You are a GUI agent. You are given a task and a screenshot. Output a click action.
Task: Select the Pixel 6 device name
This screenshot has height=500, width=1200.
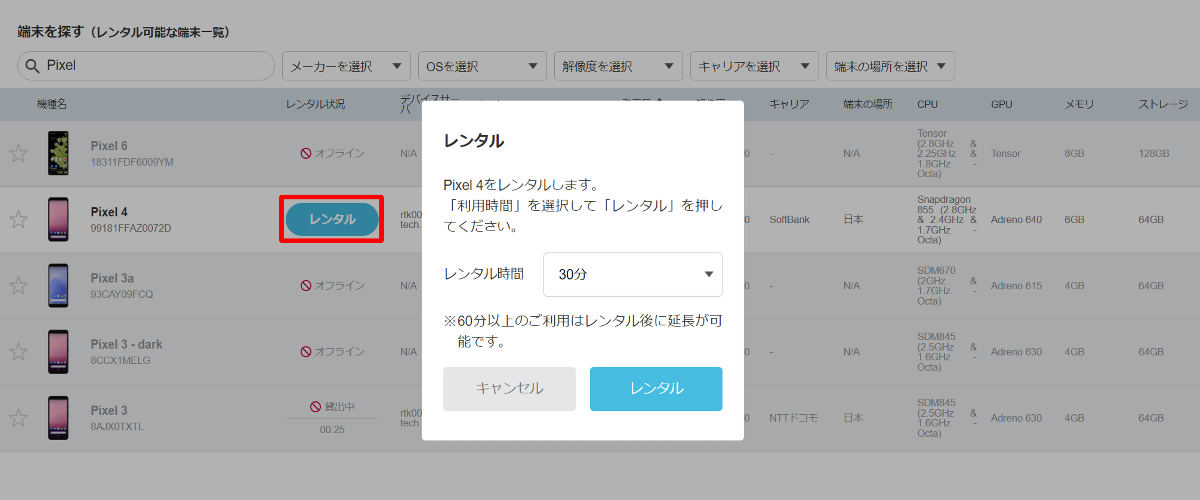tap(109, 146)
